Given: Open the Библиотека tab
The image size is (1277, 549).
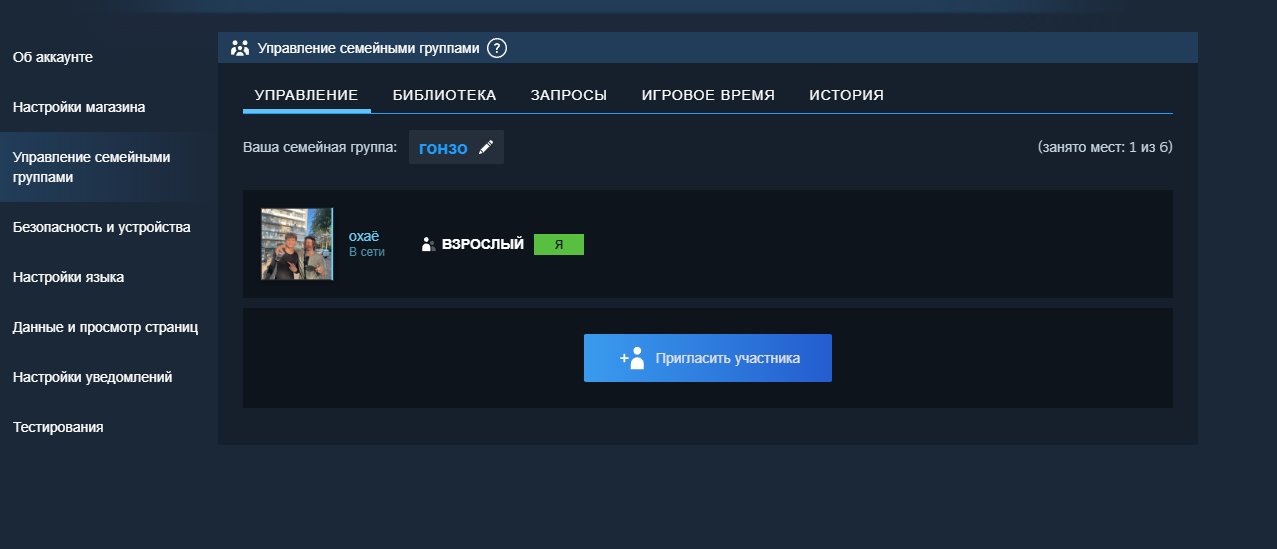Looking at the screenshot, I should pos(444,95).
